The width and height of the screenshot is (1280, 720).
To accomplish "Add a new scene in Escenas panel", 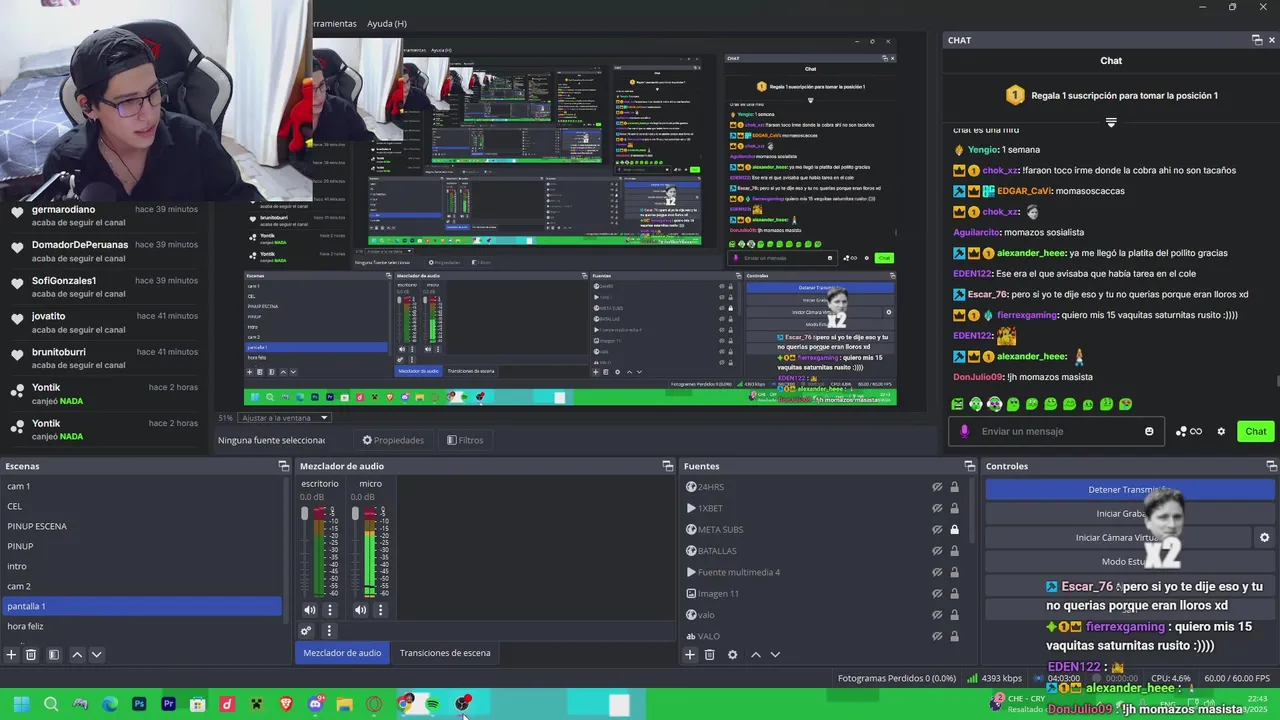I will (11, 654).
